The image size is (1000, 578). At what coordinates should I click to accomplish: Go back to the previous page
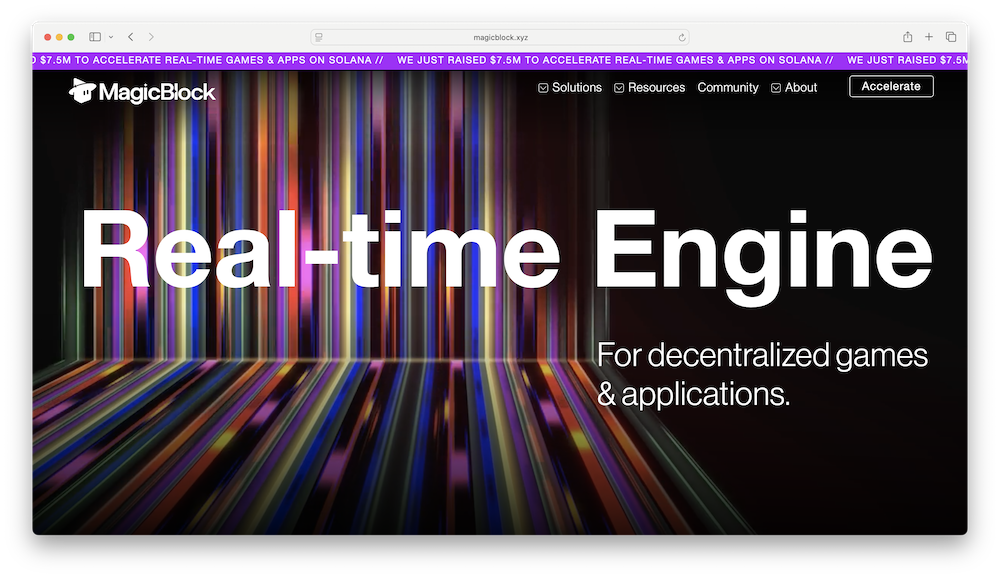click(x=131, y=37)
